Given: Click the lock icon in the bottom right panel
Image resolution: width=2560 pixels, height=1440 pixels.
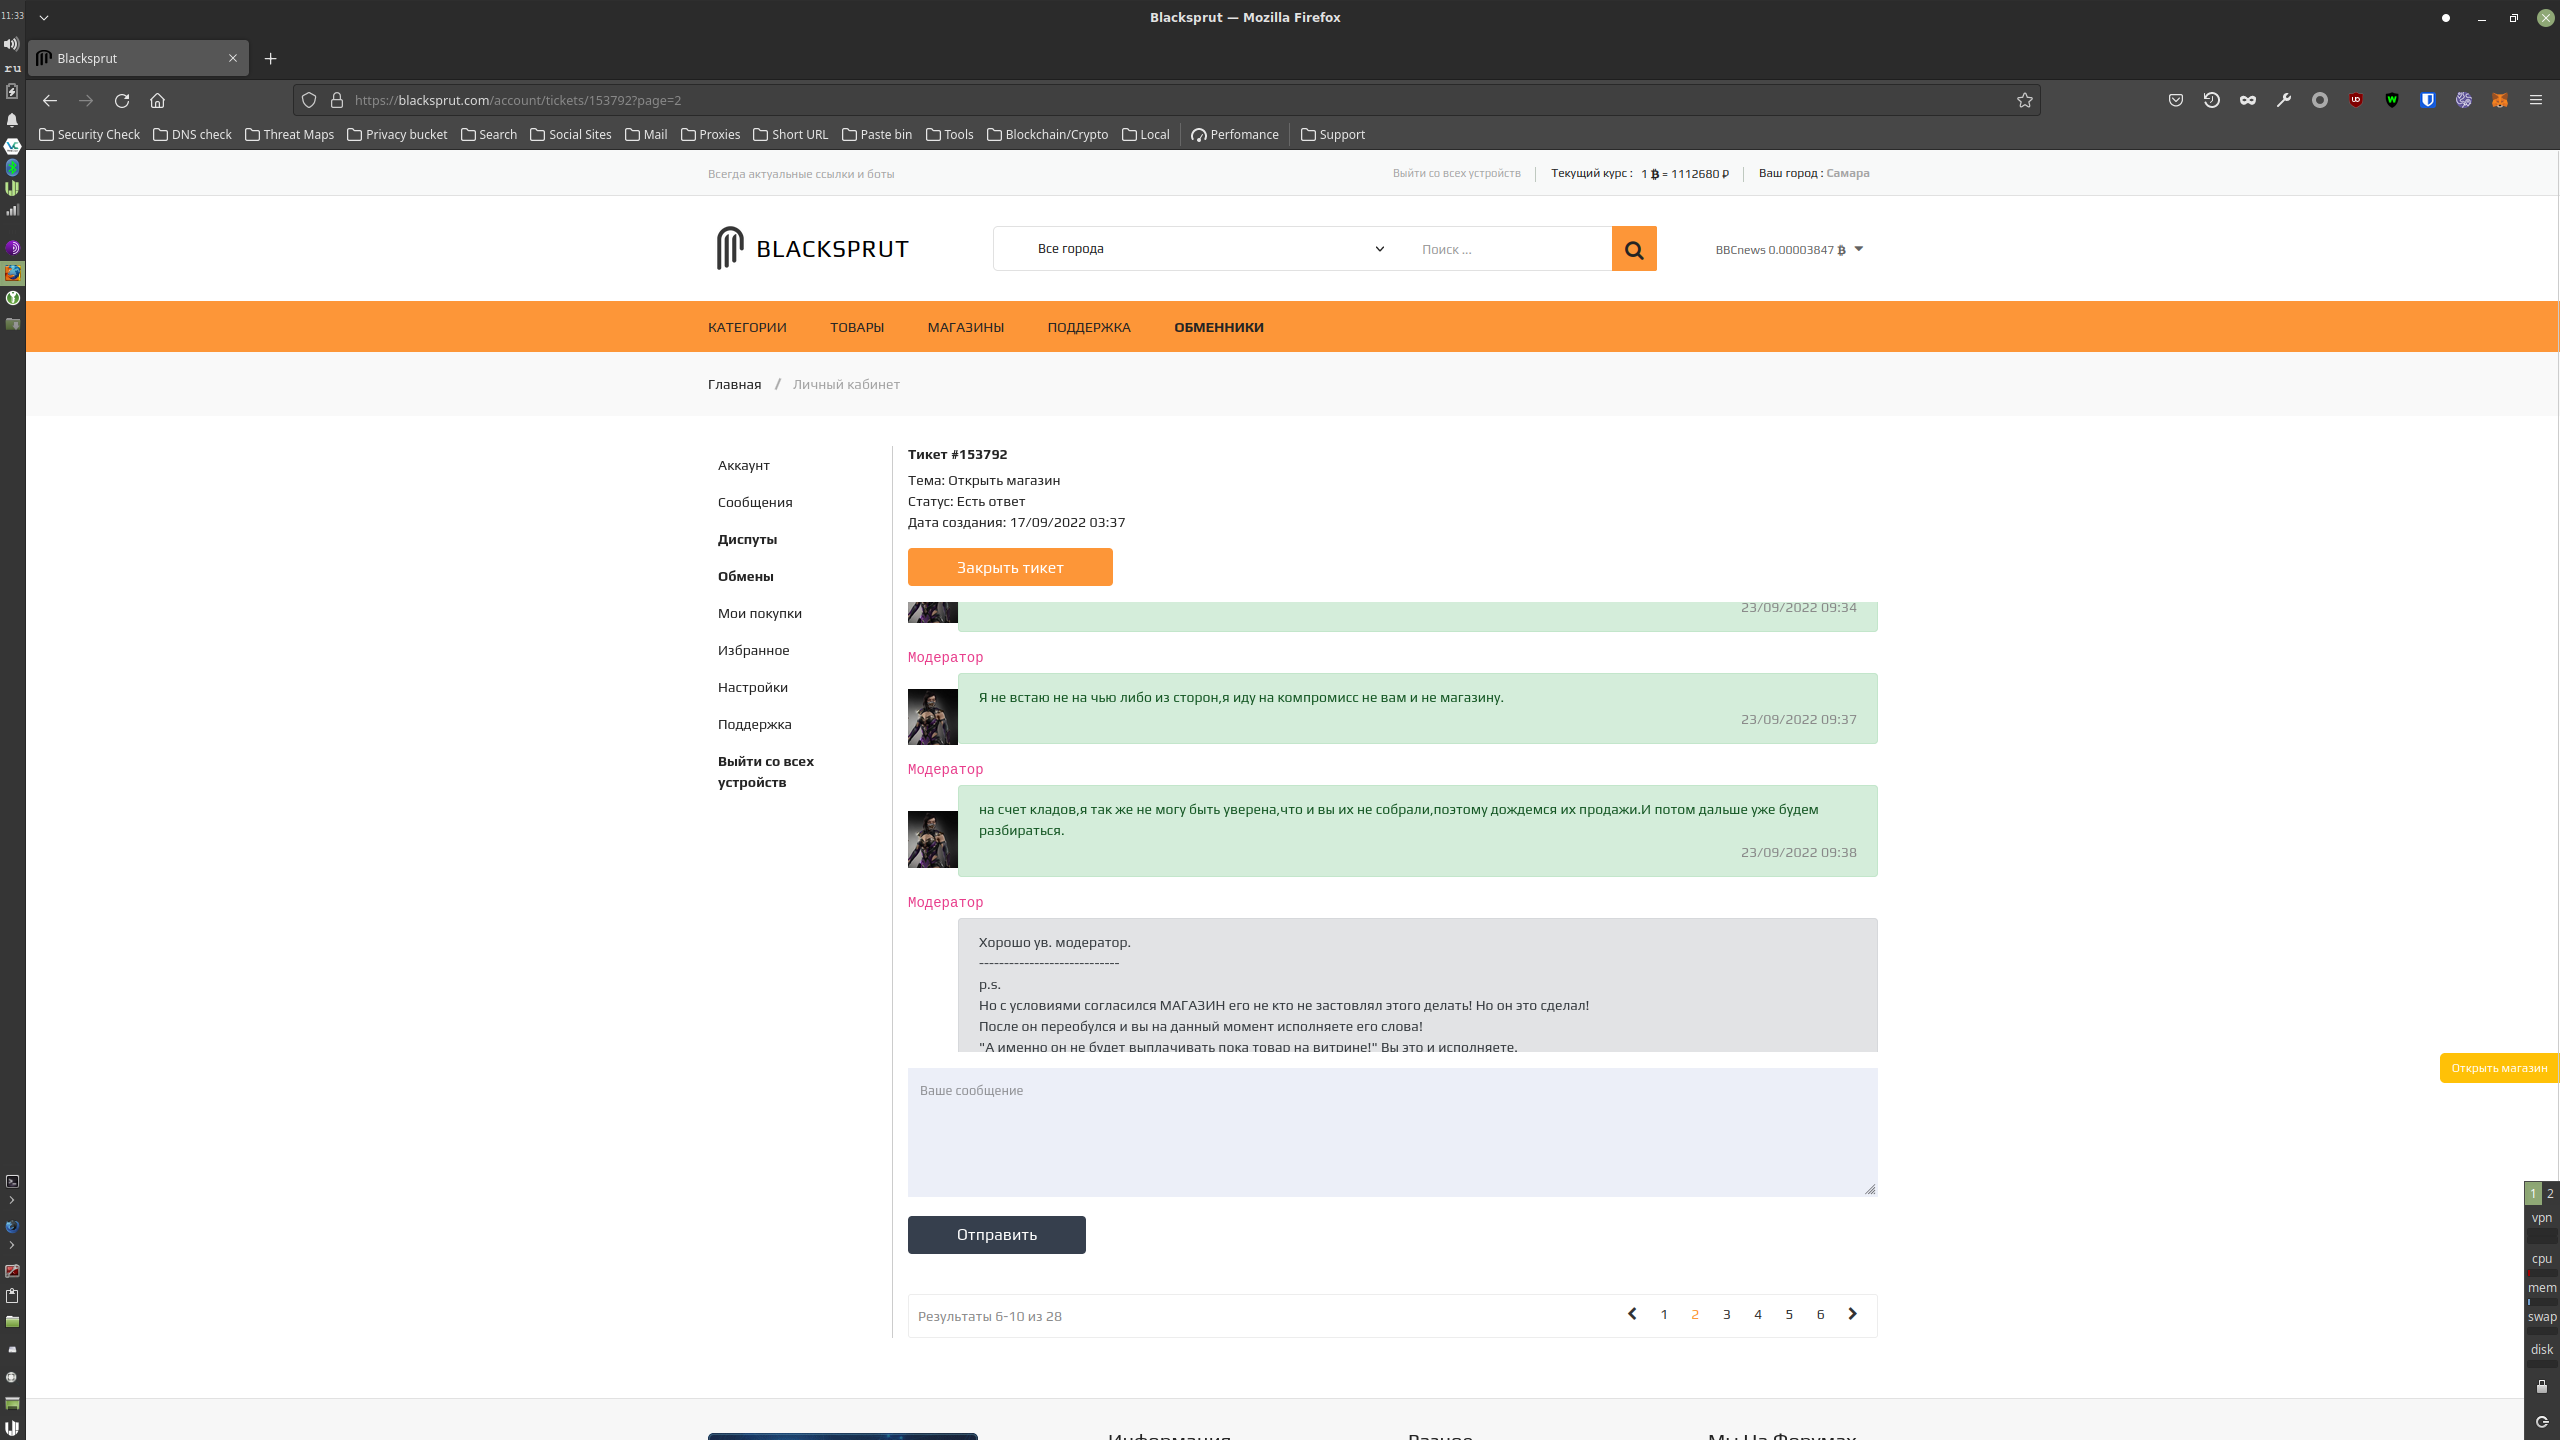Looking at the screenshot, I should coord(2541,1386).
